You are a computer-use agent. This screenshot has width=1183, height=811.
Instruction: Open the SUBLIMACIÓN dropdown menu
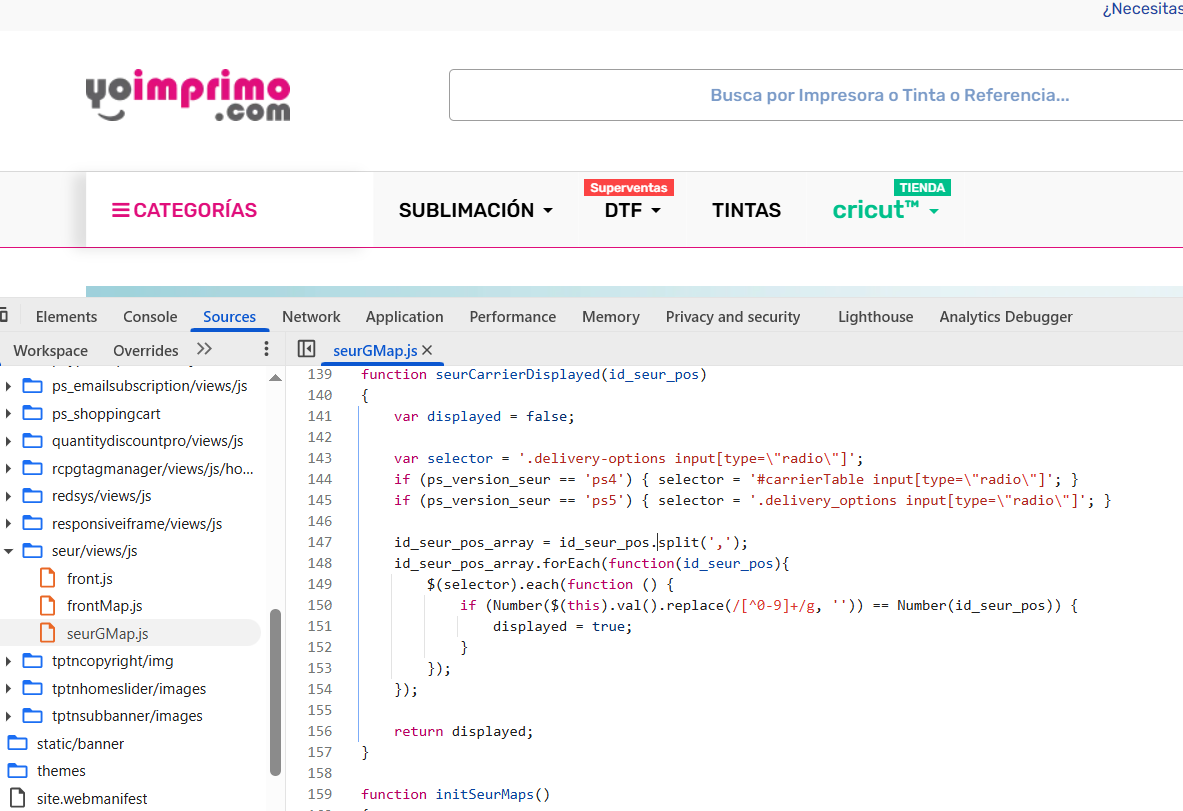475,210
